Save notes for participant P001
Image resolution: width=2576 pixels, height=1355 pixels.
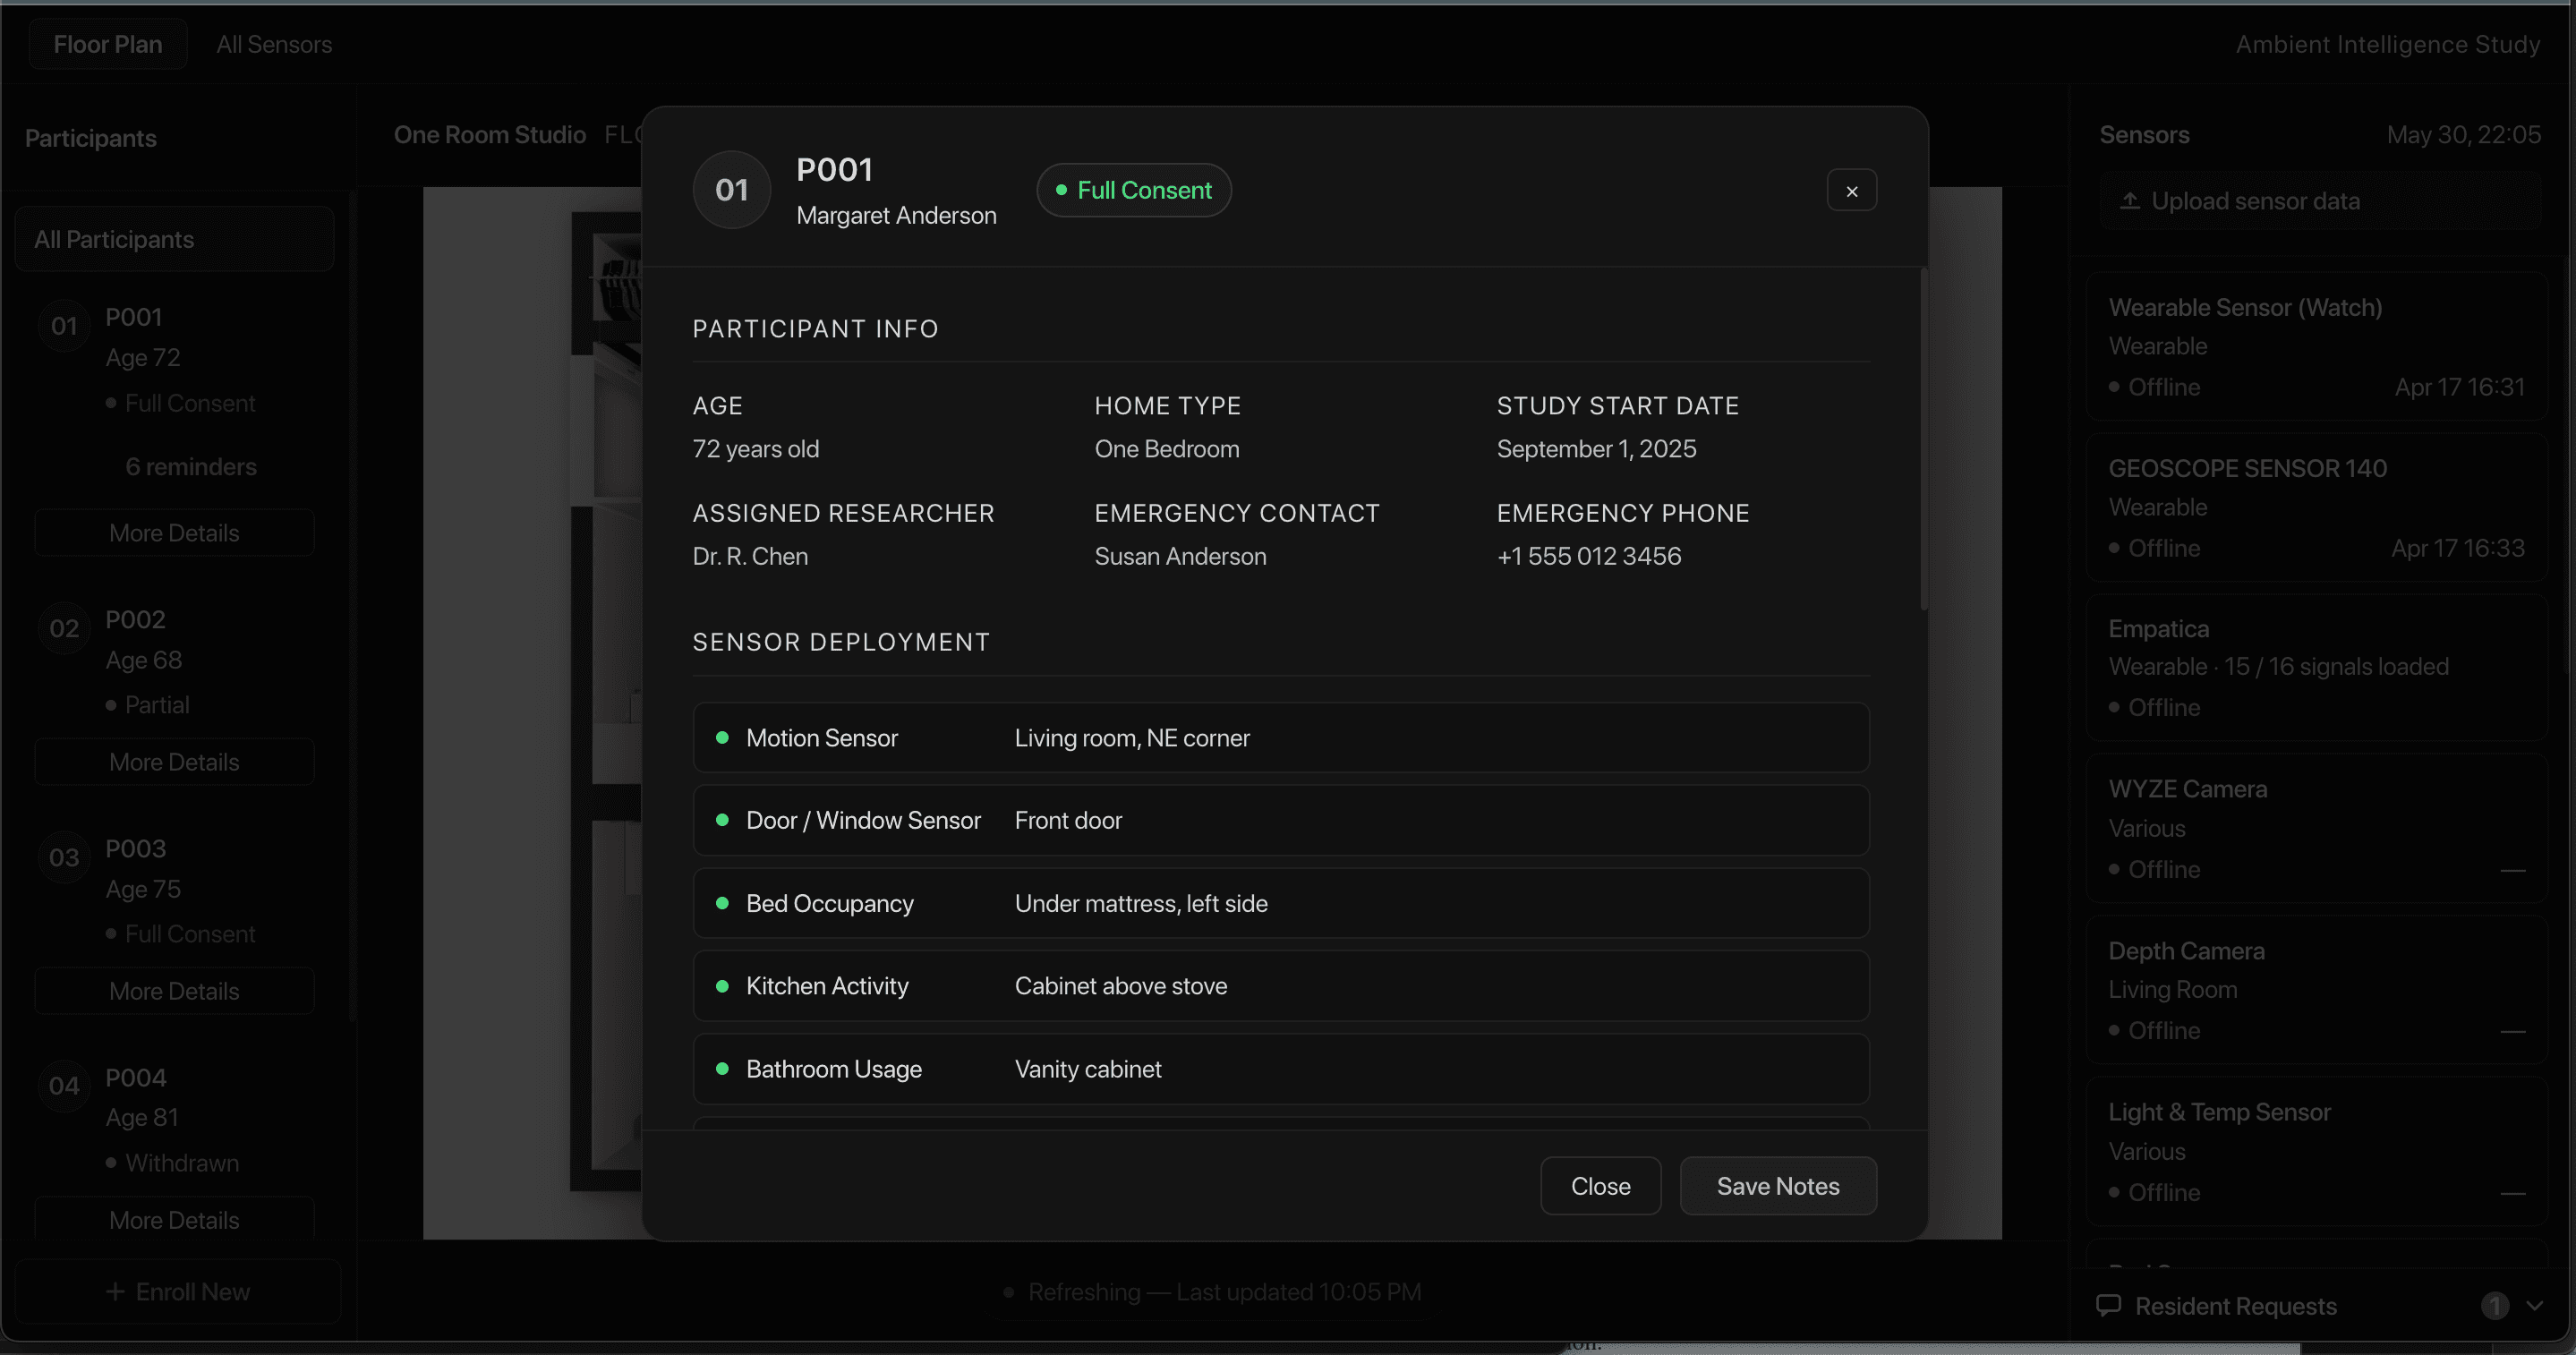coord(1778,1186)
